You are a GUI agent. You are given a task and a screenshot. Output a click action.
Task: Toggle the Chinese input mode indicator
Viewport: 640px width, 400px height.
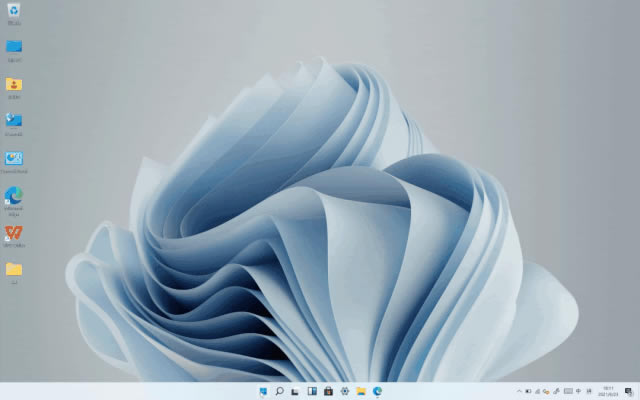(578, 391)
